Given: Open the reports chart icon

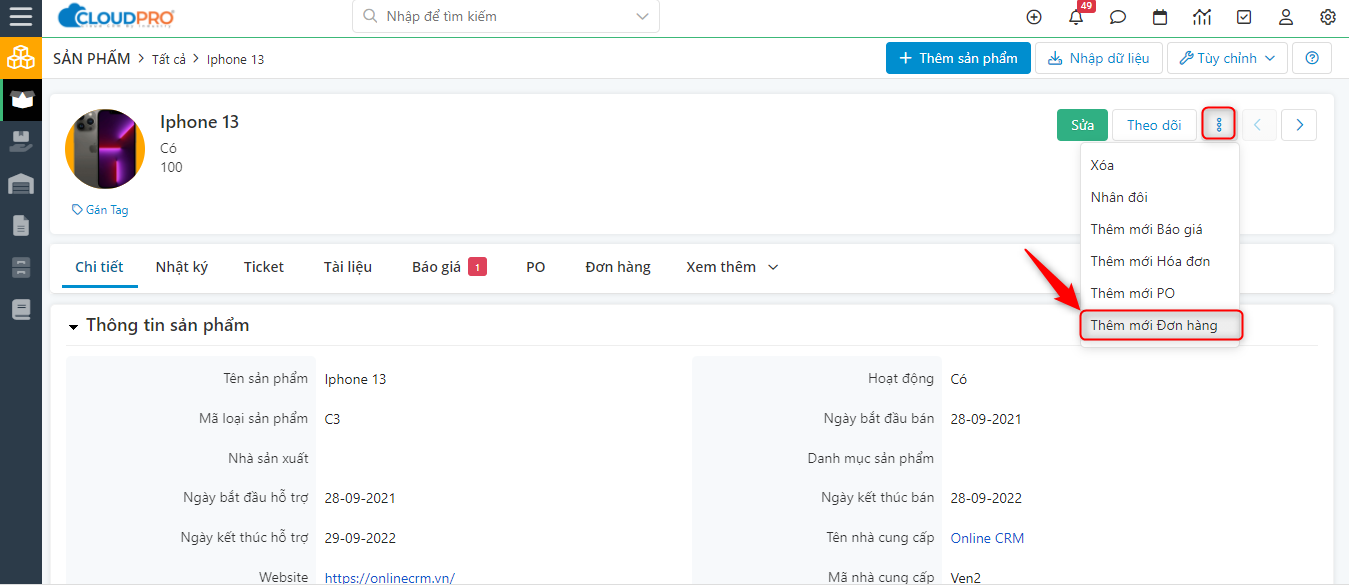Looking at the screenshot, I should point(1202,17).
